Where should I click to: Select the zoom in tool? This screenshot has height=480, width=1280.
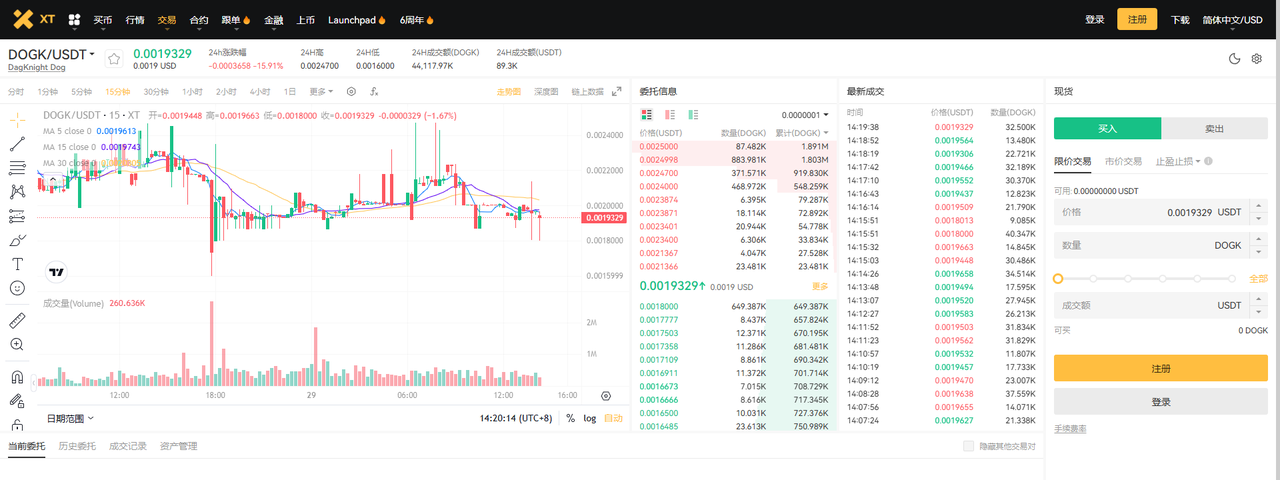[x=17, y=344]
